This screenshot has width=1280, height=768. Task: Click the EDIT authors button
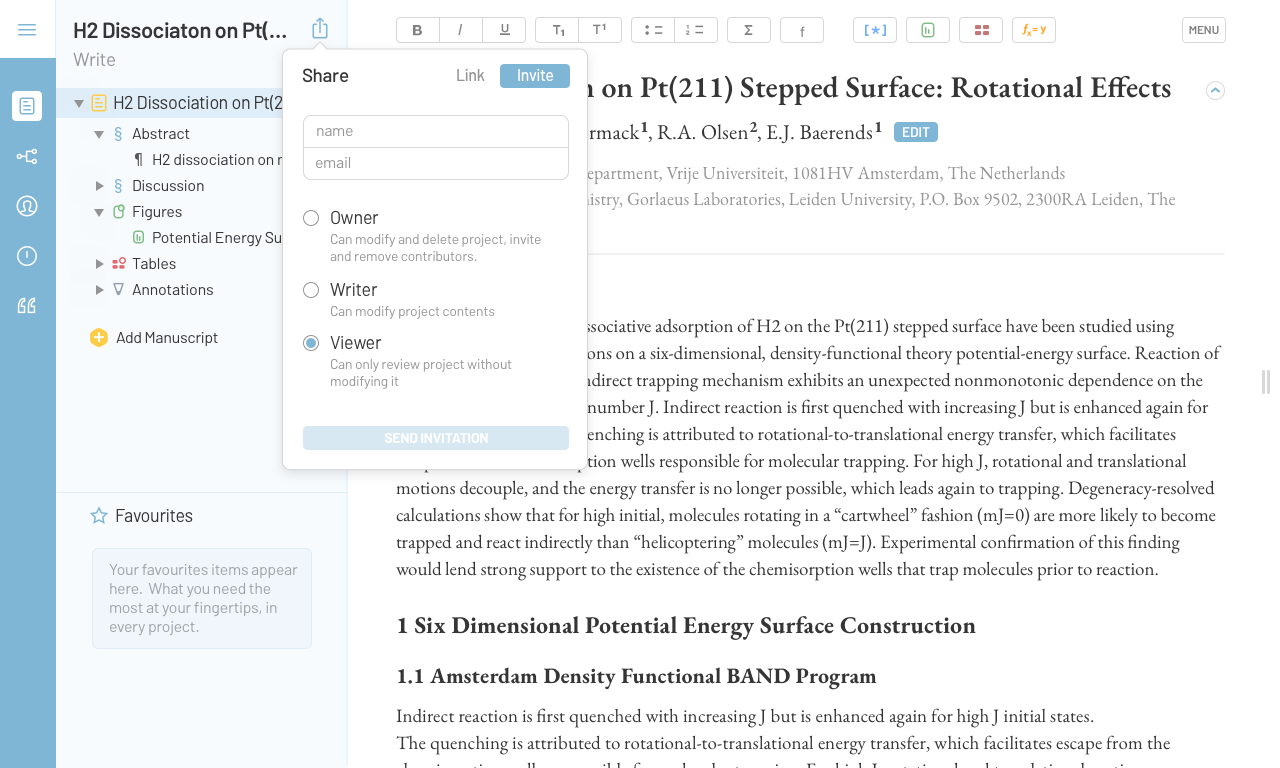[916, 132]
